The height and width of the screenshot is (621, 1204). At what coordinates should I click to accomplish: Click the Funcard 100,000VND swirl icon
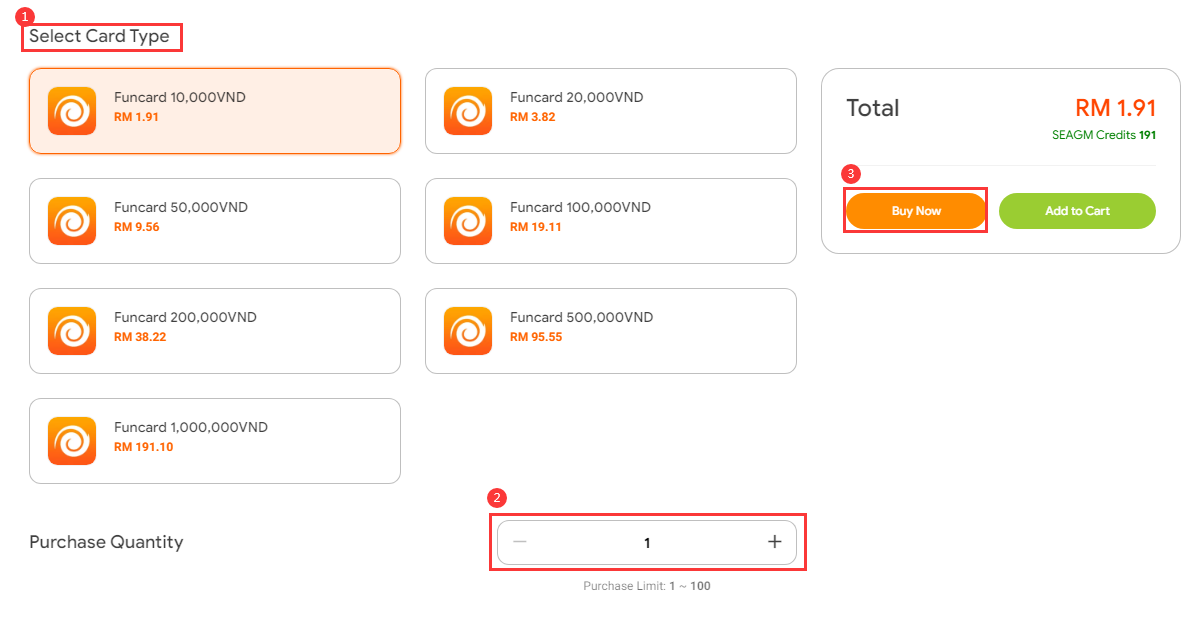click(x=468, y=221)
